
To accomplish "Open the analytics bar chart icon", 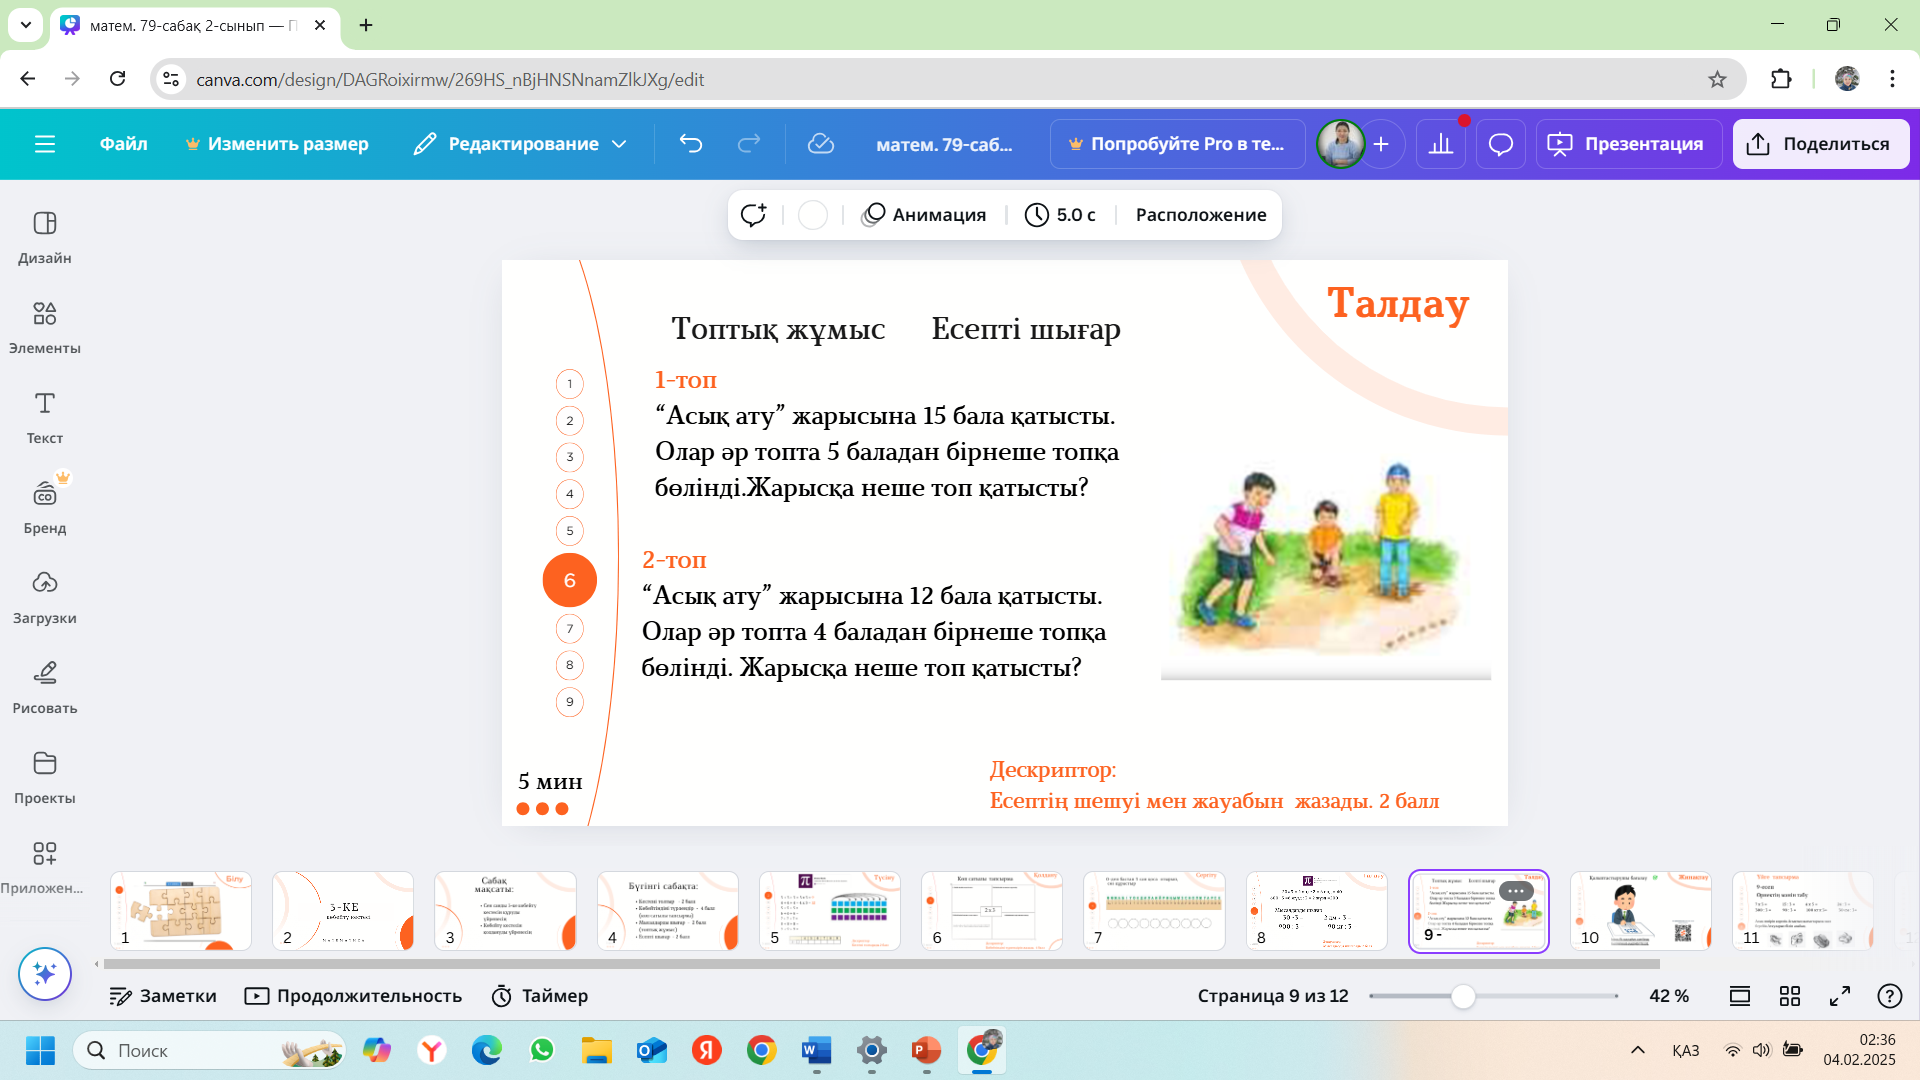I will (x=1440, y=144).
